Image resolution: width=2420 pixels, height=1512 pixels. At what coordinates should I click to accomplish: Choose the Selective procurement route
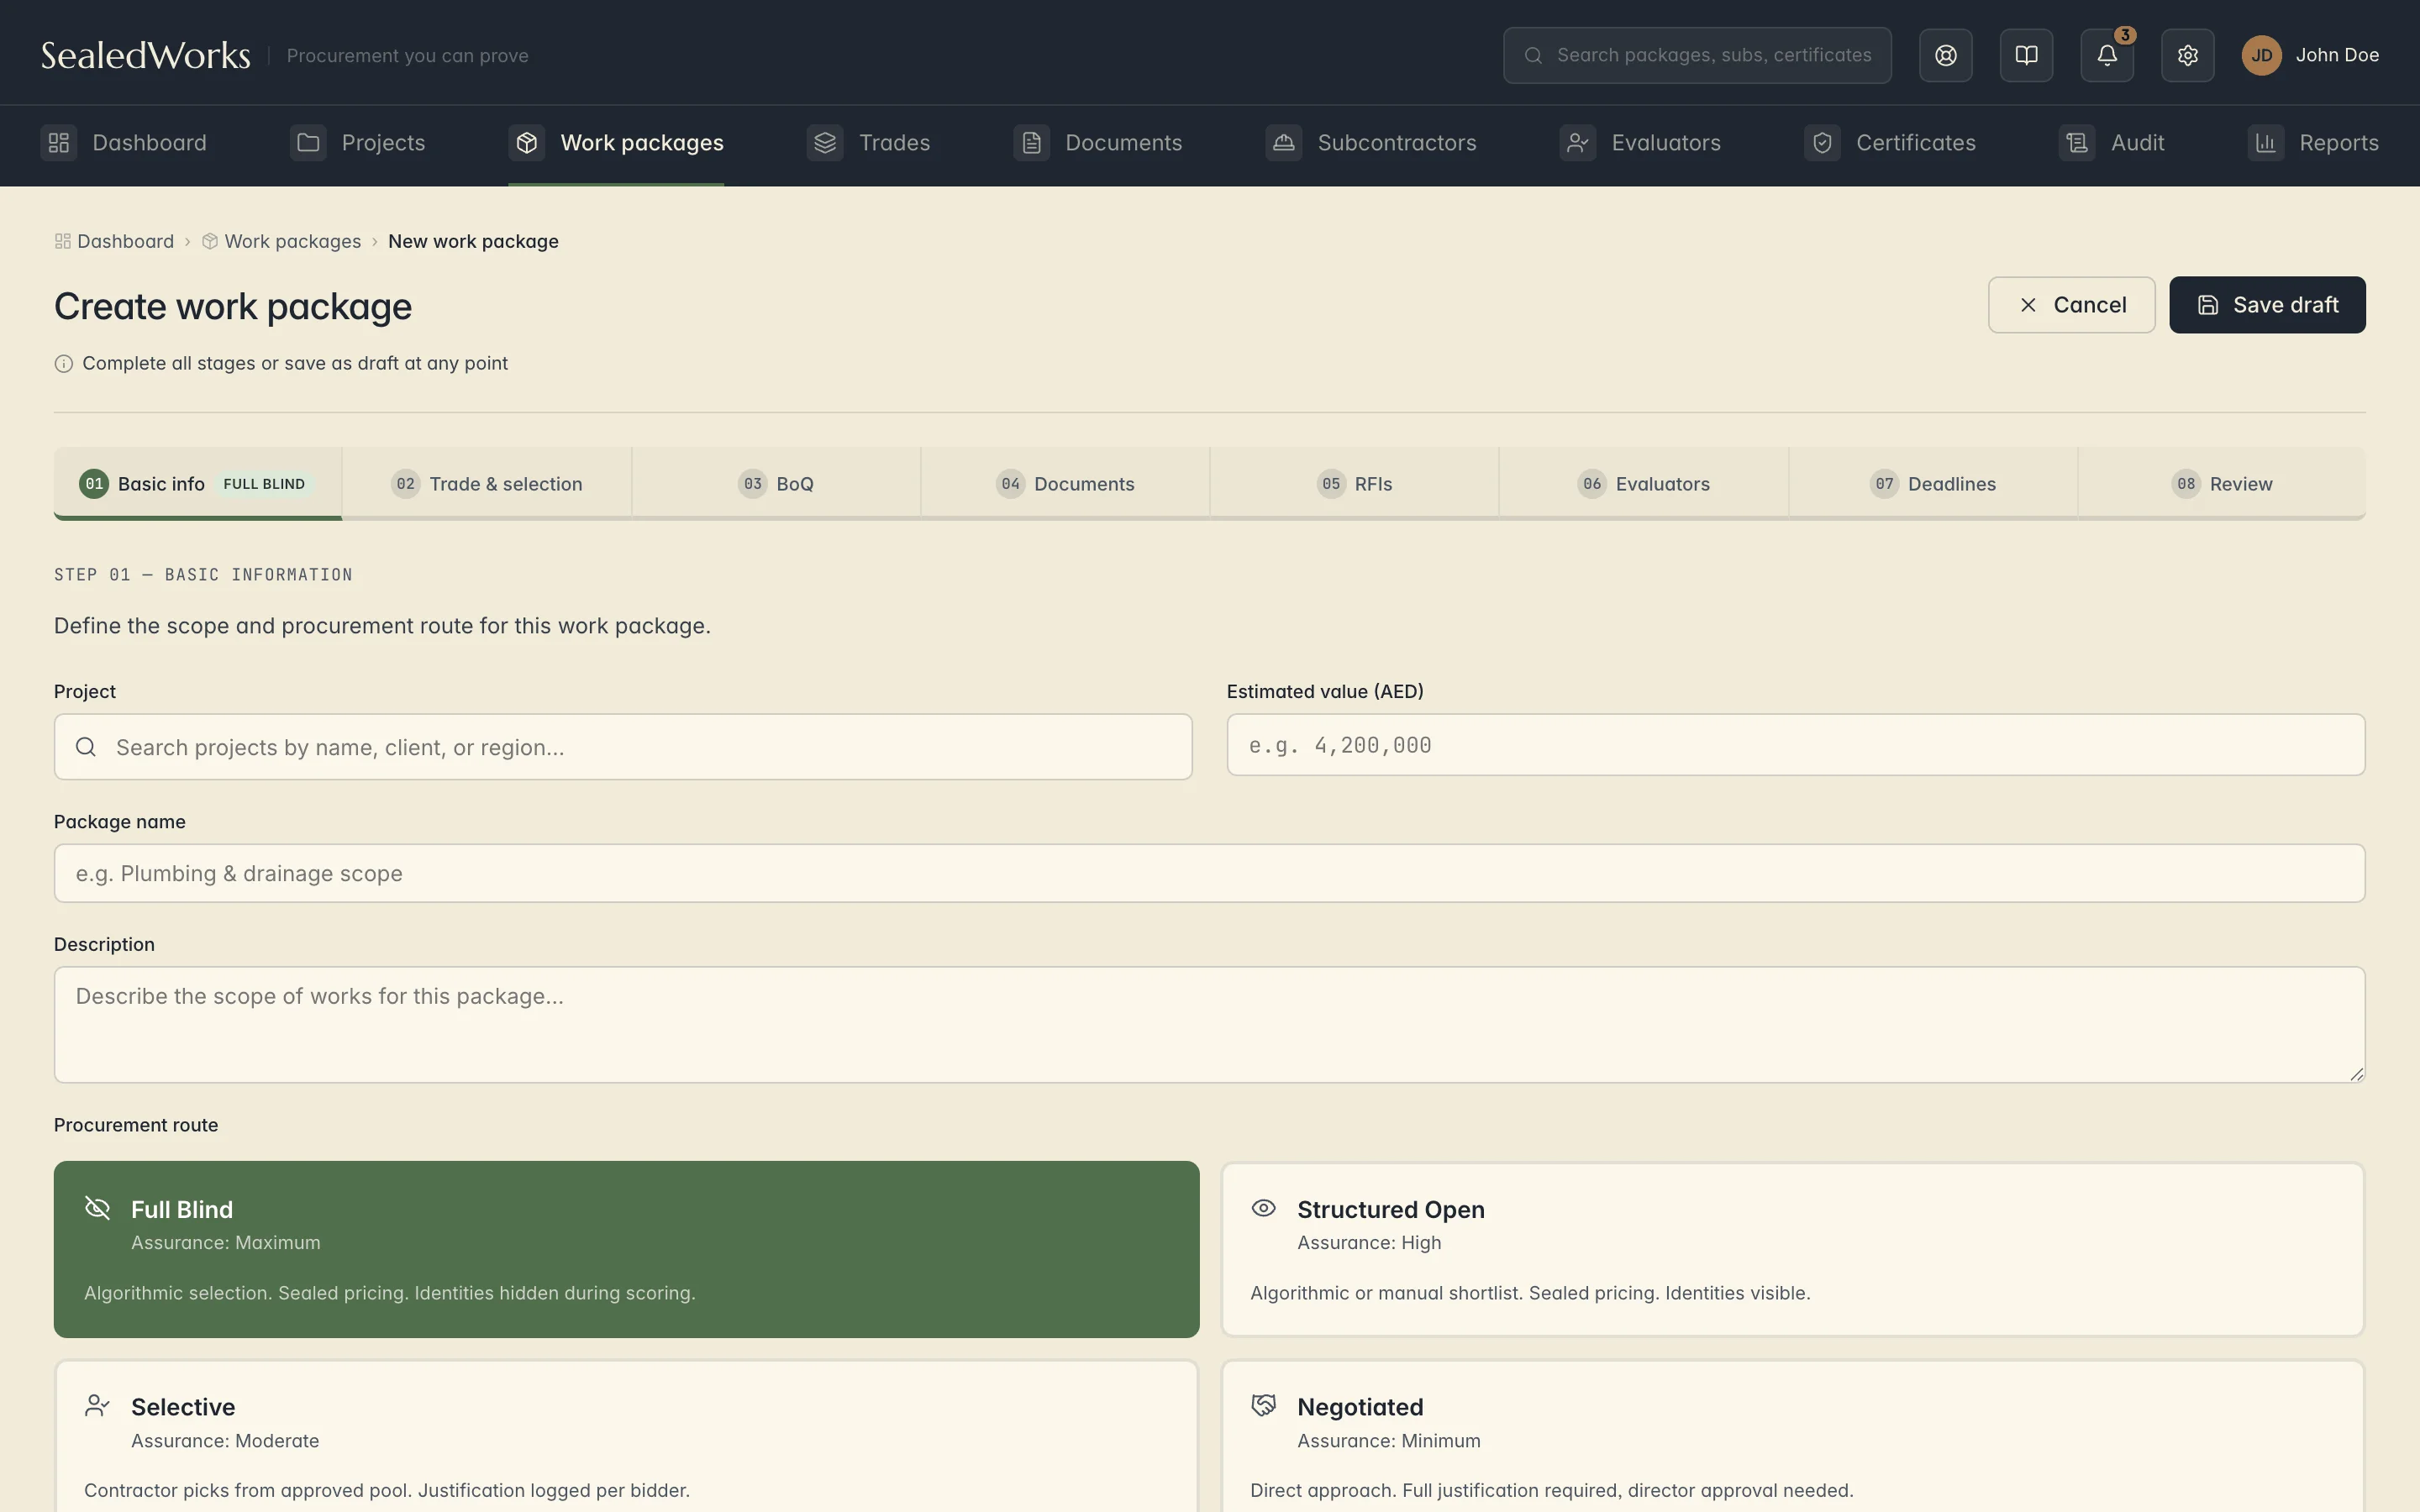point(626,1436)
